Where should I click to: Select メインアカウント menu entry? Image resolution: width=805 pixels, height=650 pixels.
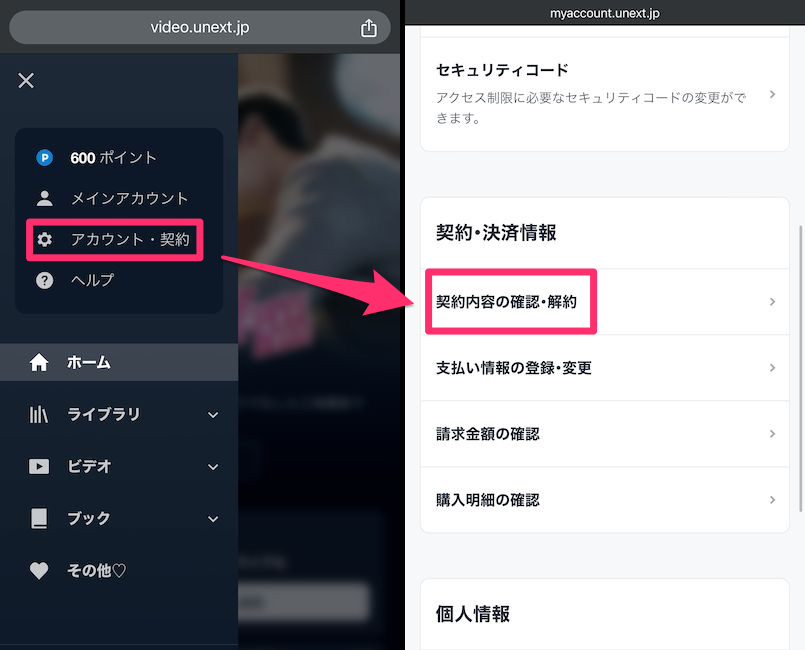129,198
